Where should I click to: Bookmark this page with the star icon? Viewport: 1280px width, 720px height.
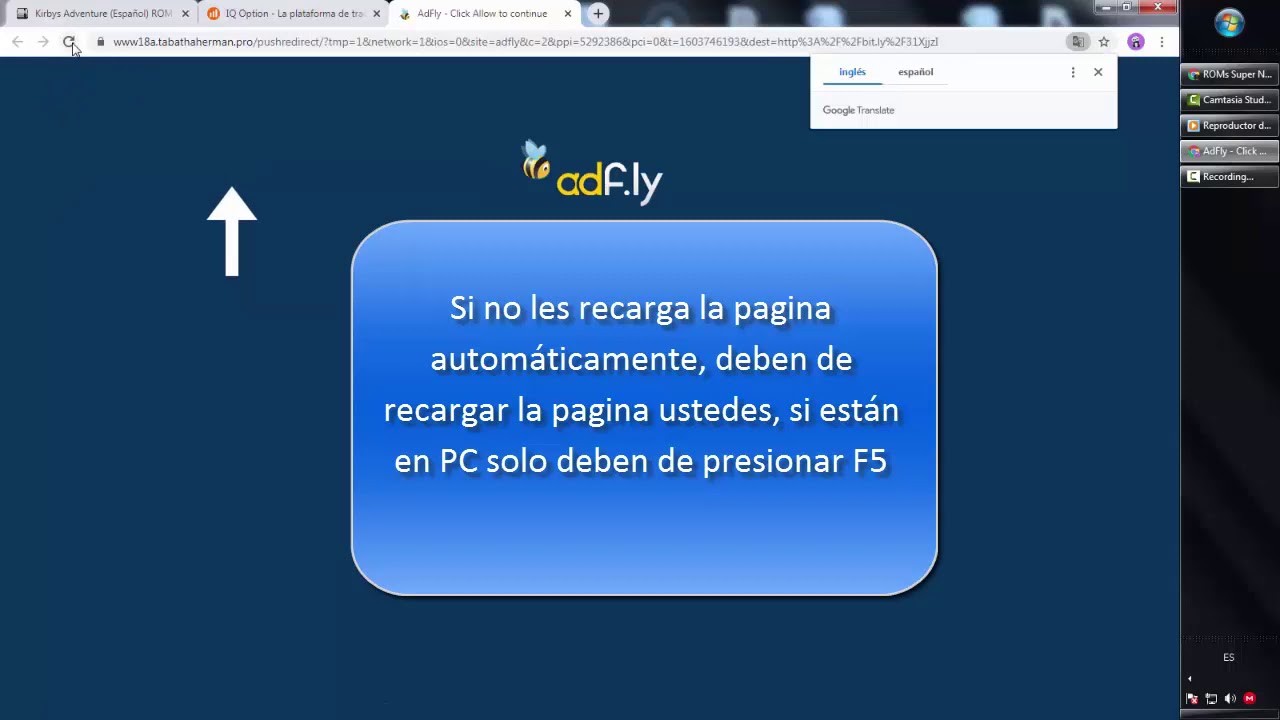(1104, 42)
